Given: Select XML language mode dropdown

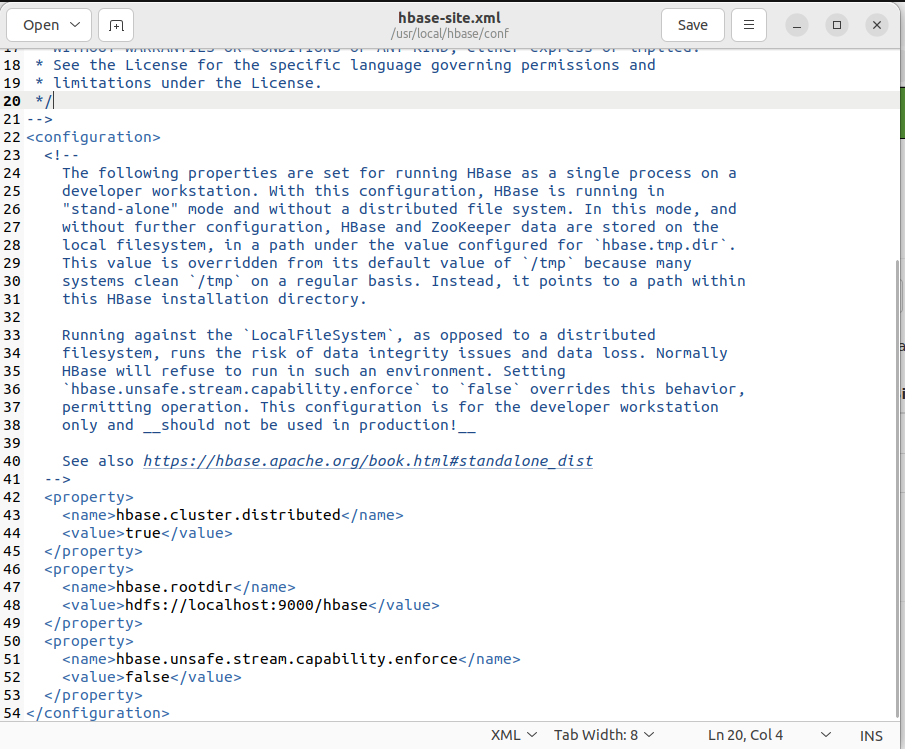Looking at the screenshot, I should click(x=514, y=735).
